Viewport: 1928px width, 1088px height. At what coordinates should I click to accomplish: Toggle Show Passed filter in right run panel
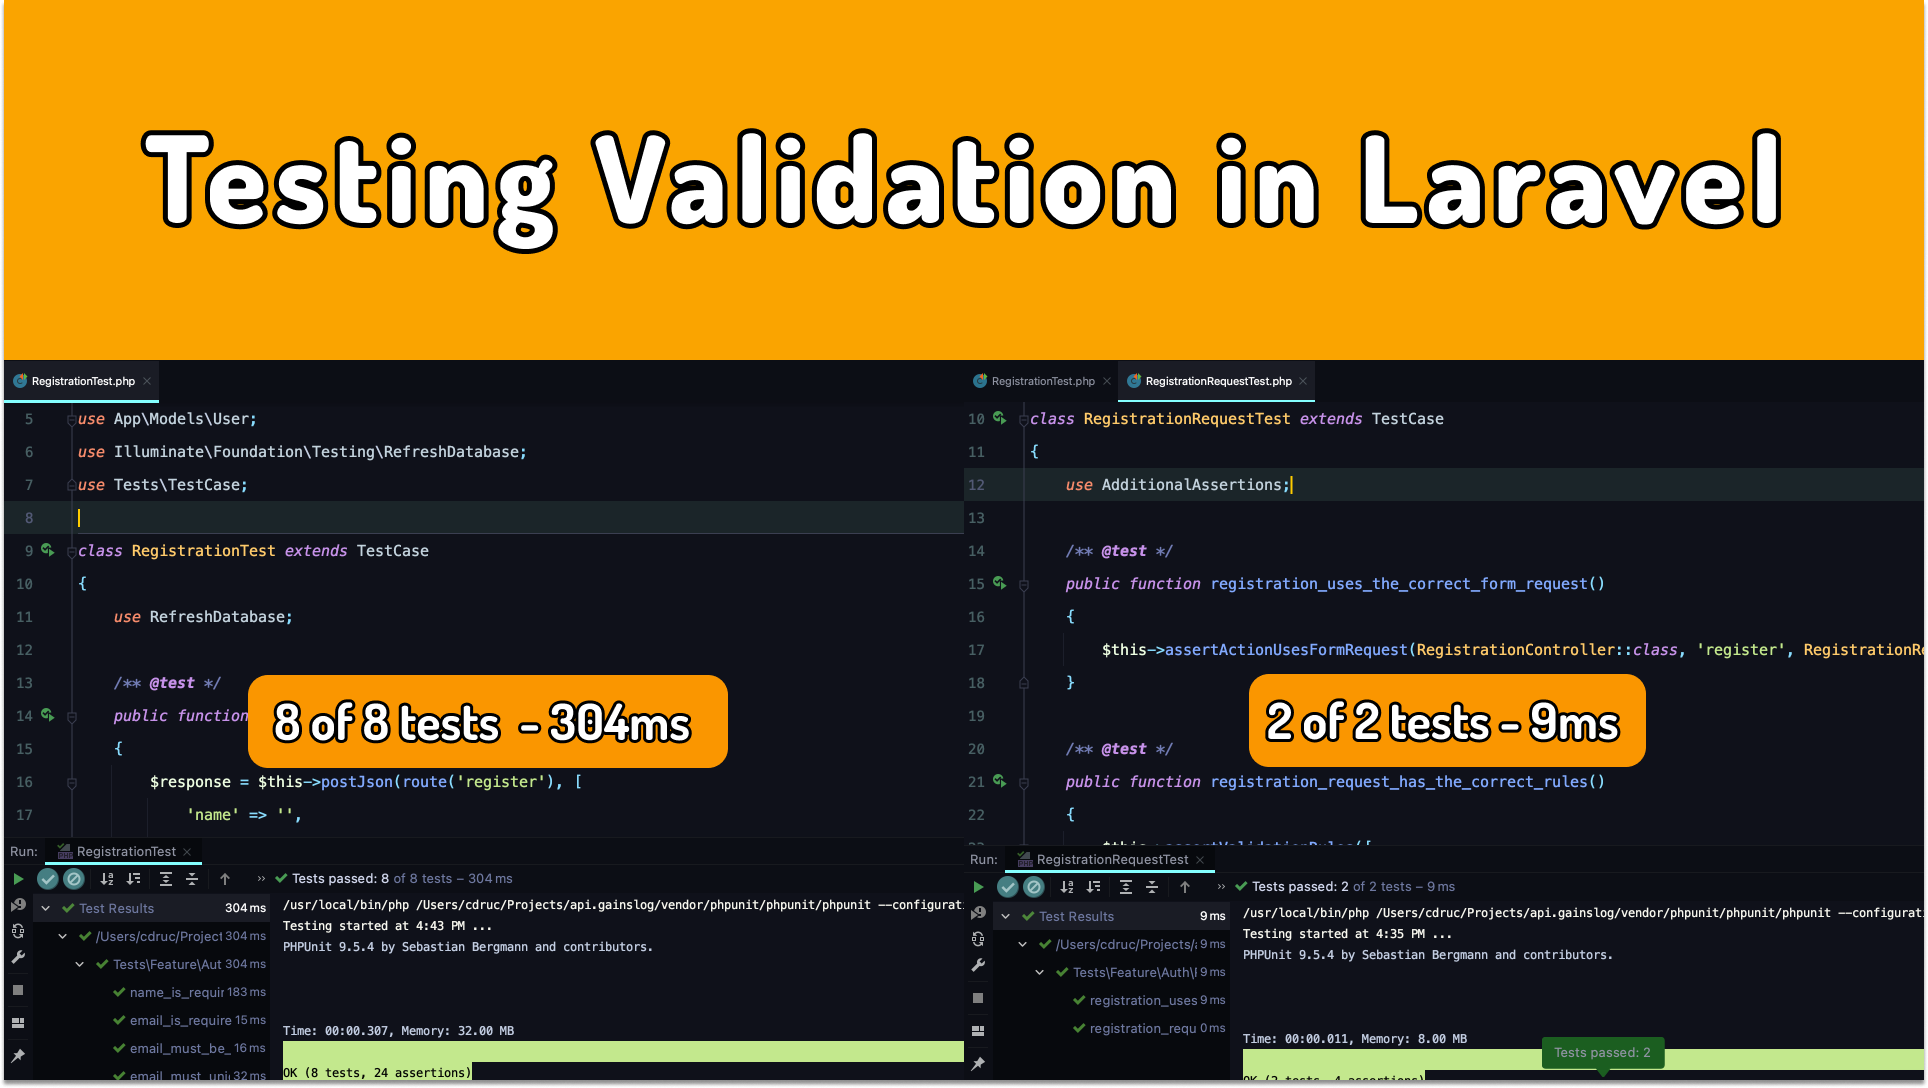click(1008, 887)
